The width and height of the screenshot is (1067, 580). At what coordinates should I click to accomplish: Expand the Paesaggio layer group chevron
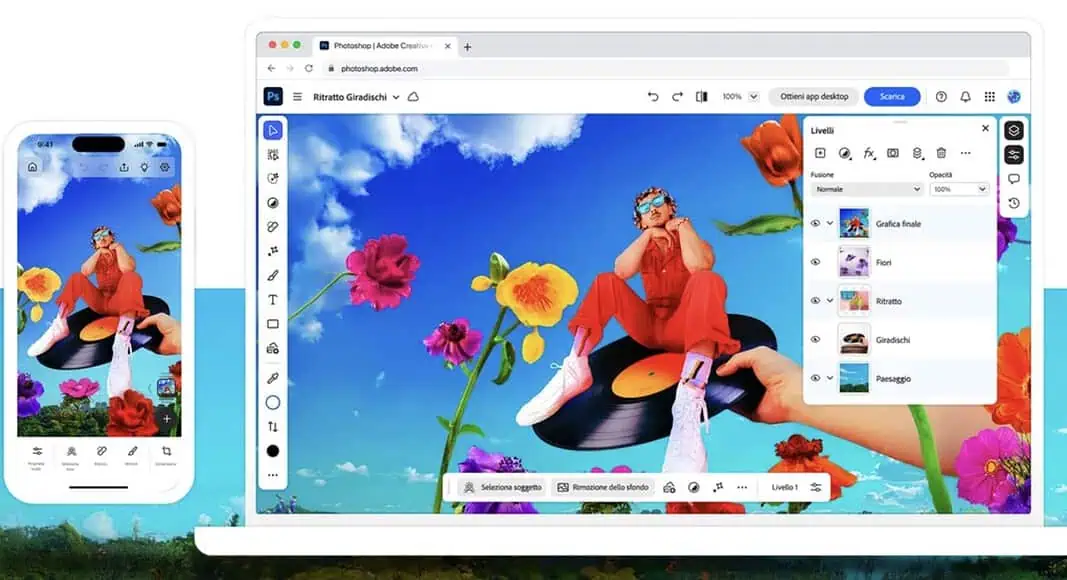(830, 378)
